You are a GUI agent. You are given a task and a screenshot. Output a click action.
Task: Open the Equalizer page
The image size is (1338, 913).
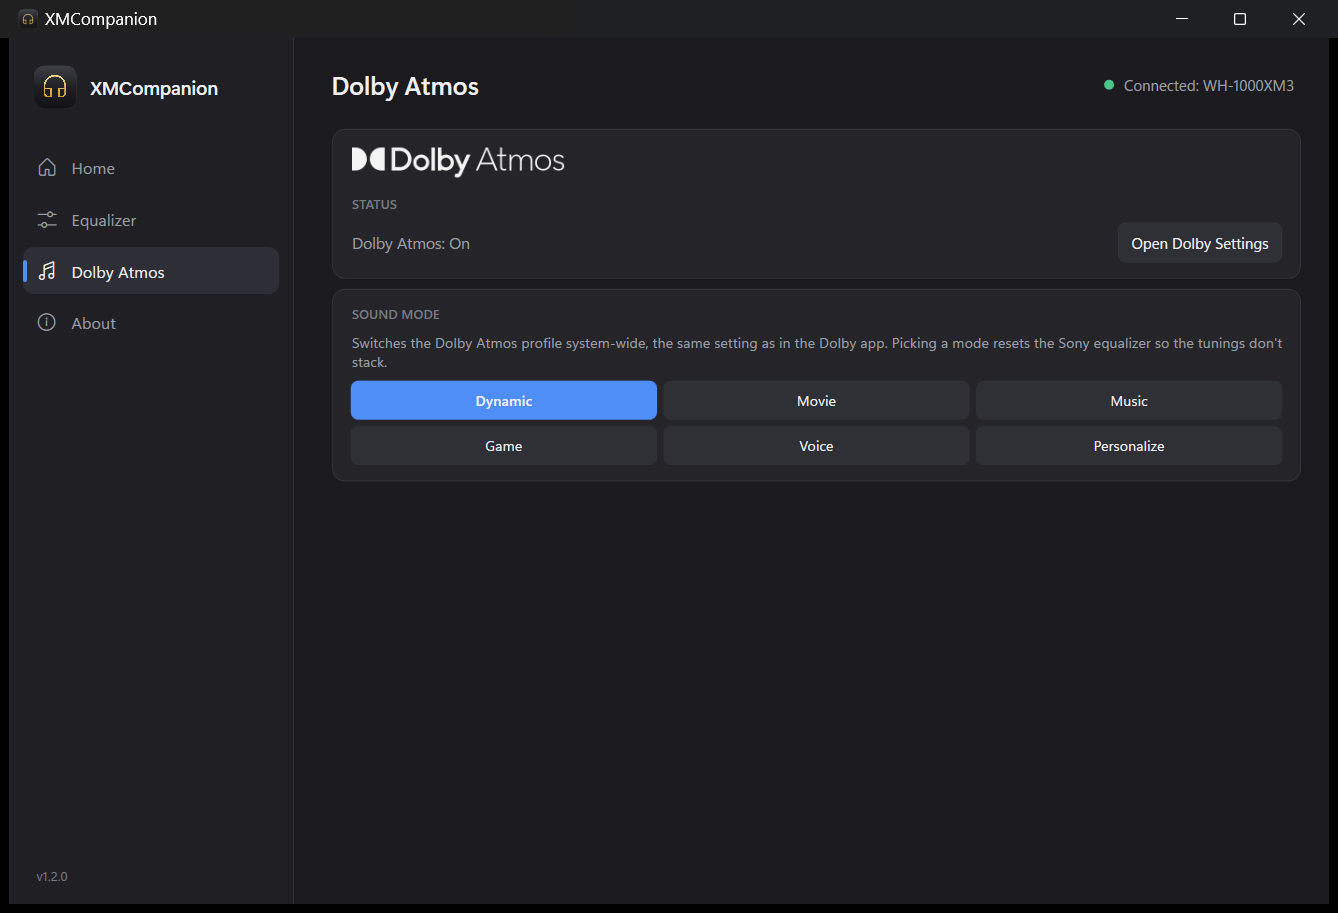[x=151, y=220]
